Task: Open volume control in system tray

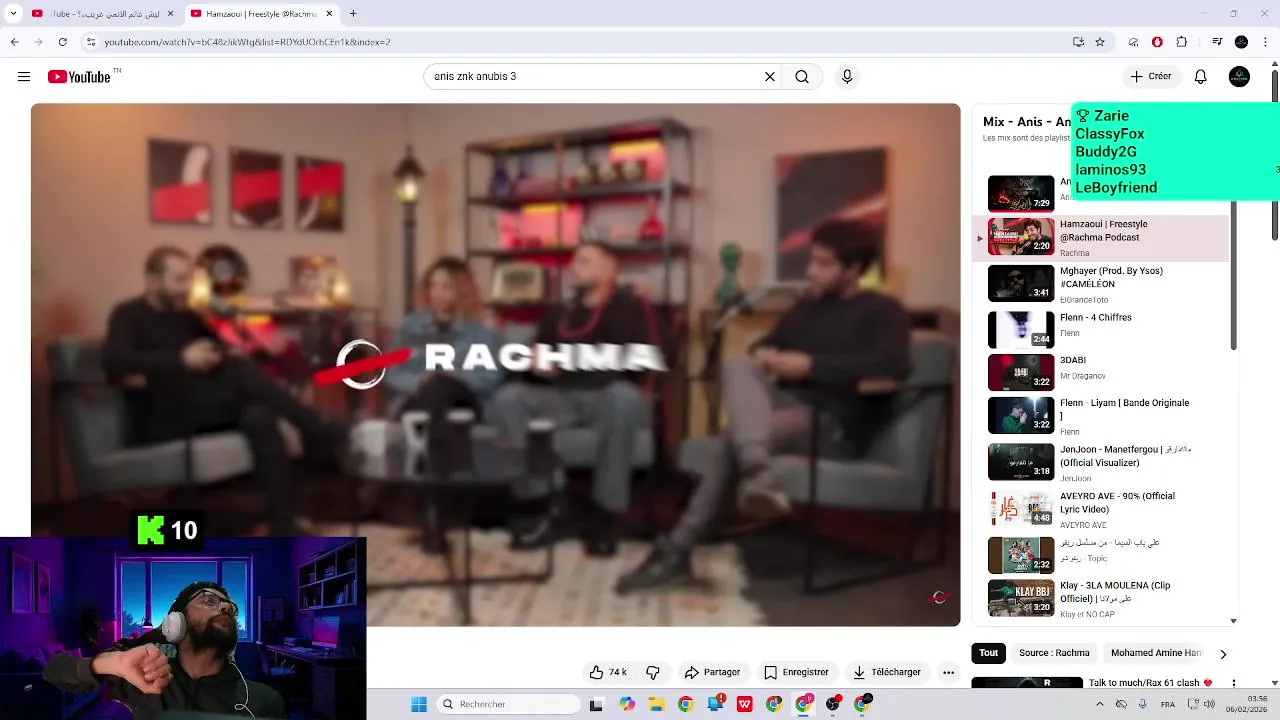Action: click(x=1209, y=704)
